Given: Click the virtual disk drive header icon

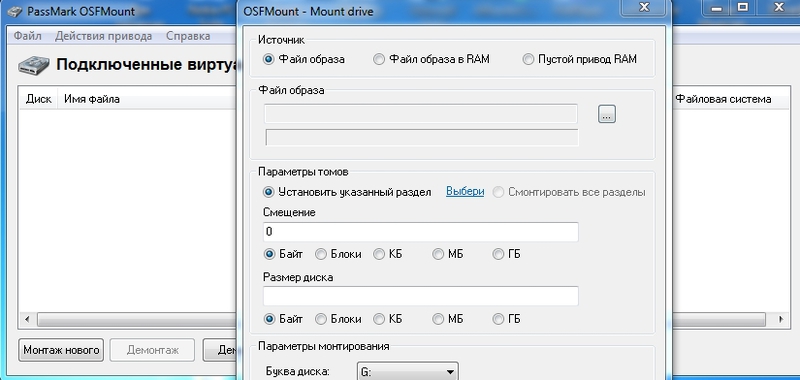Looking at the screenshot, I should pyautogui.click(x=34, y=66).
